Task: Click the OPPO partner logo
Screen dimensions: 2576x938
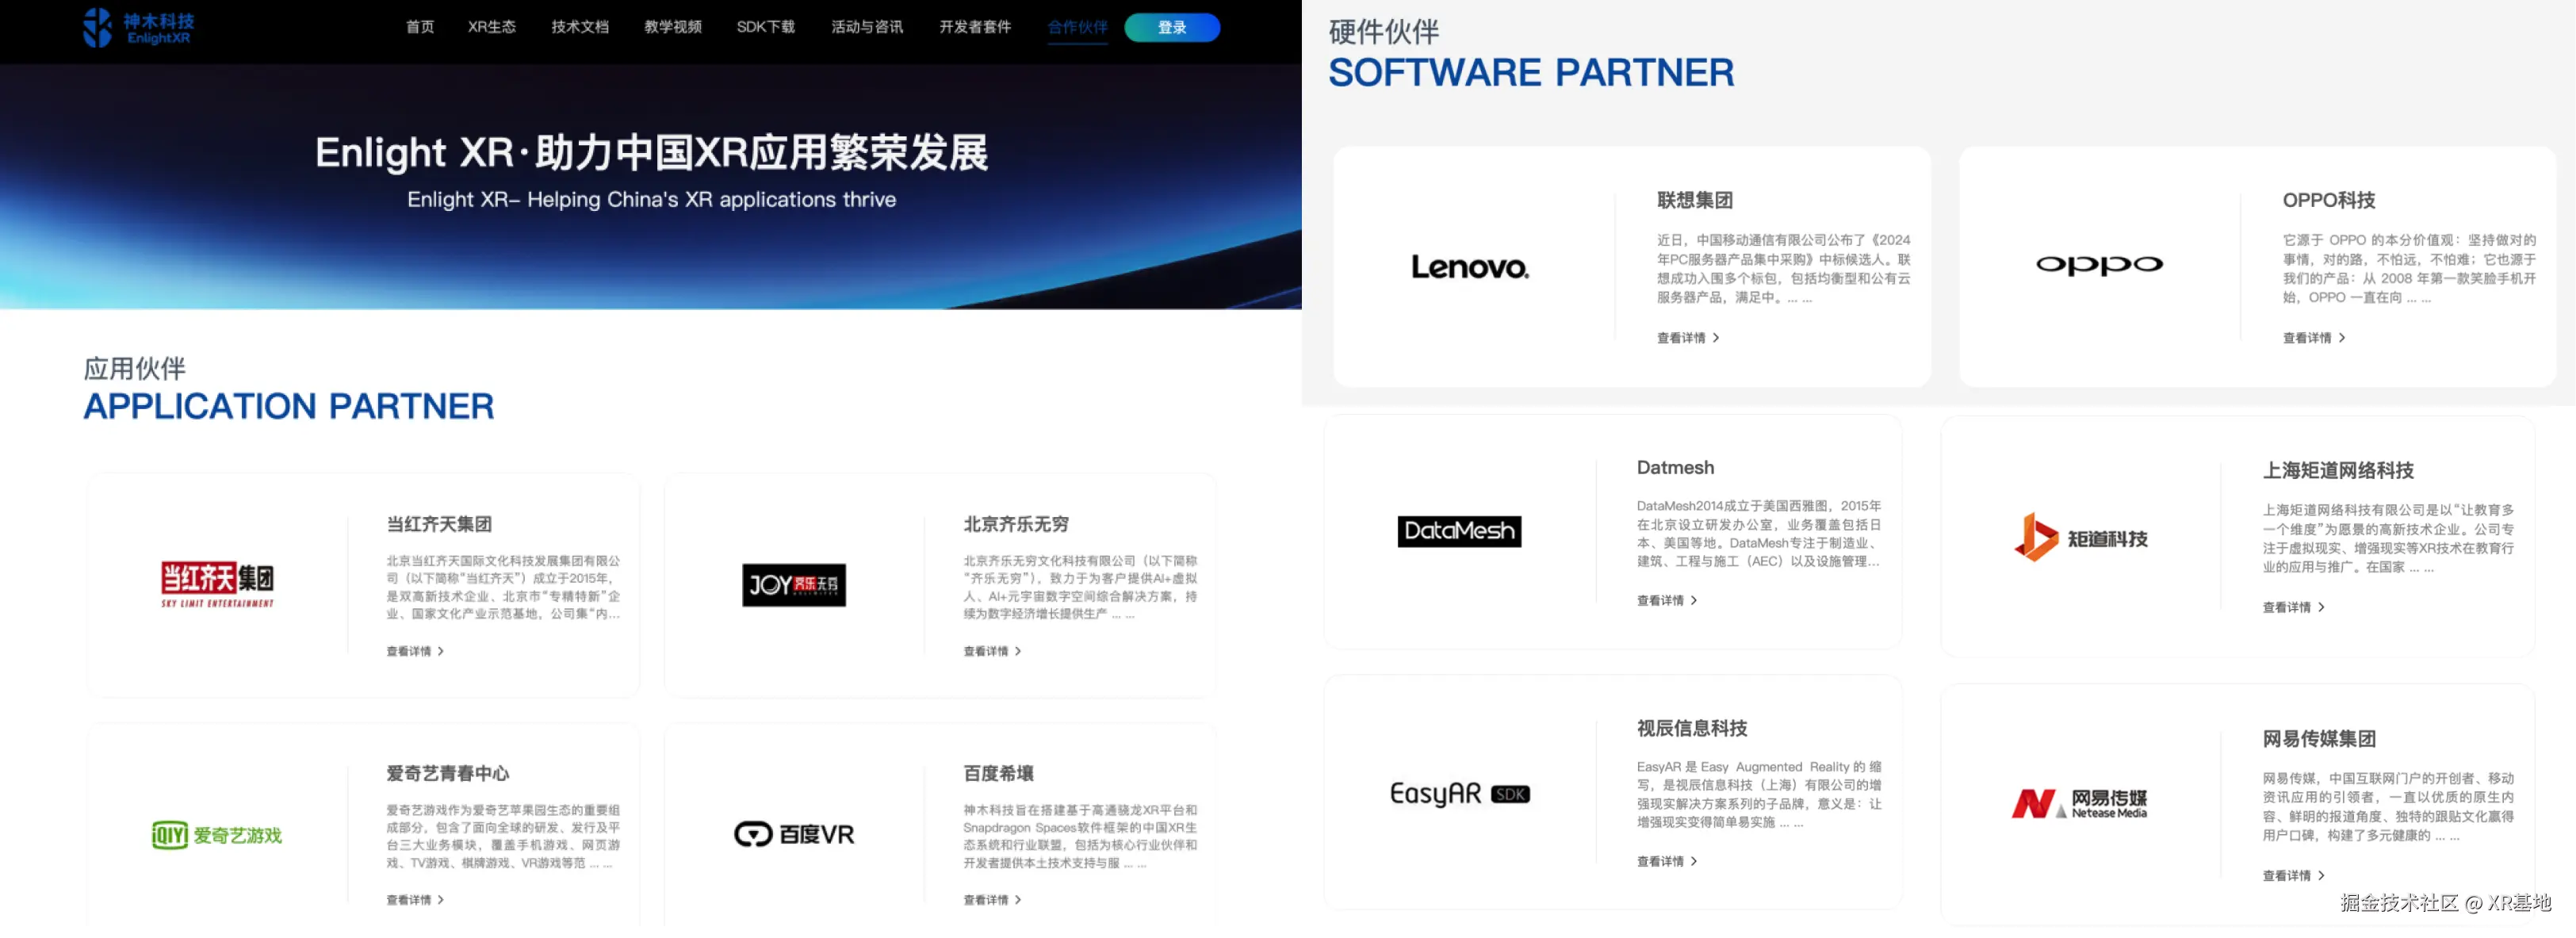Action: (x=2099, y=265)
